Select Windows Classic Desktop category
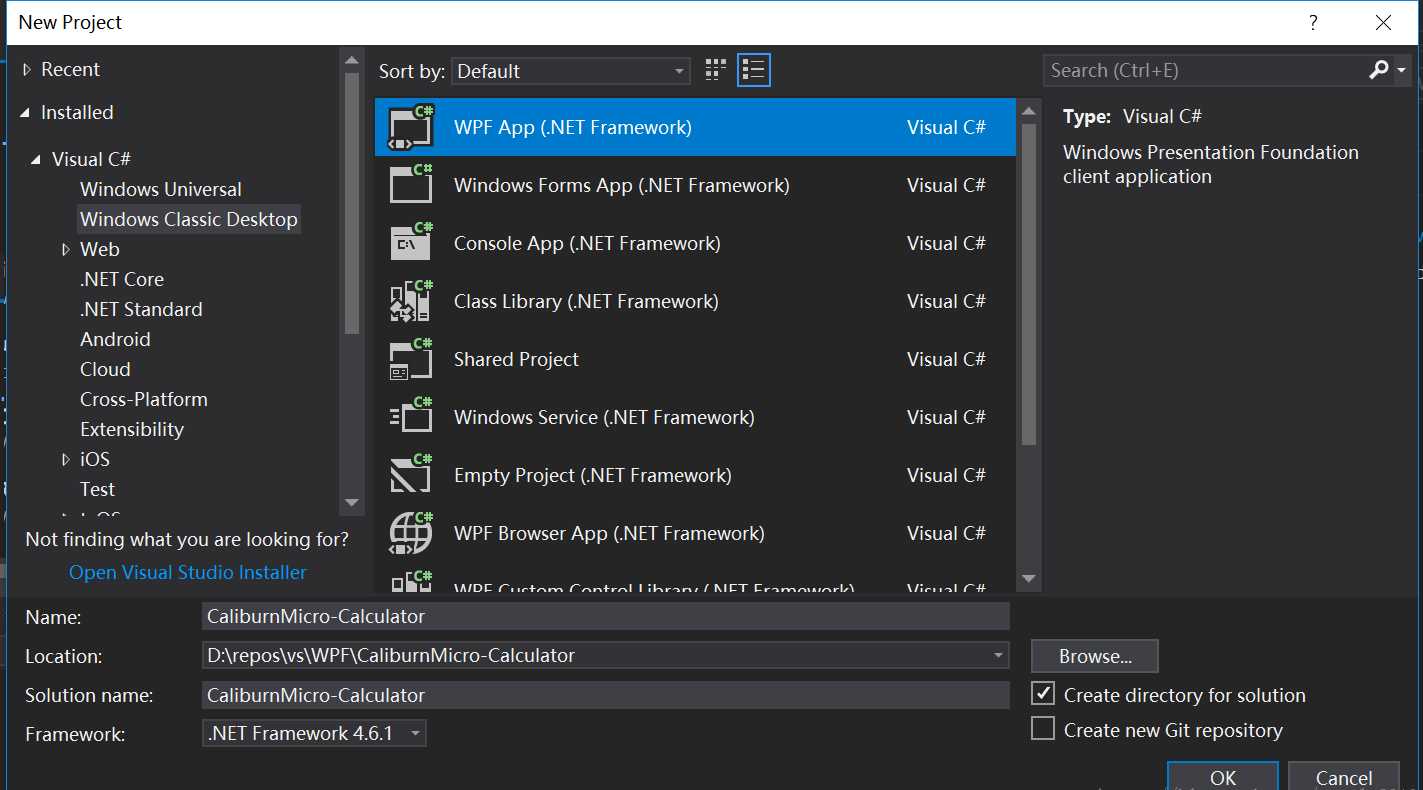This screenshot has height=790, width=1423. click(x=189, y=219)
